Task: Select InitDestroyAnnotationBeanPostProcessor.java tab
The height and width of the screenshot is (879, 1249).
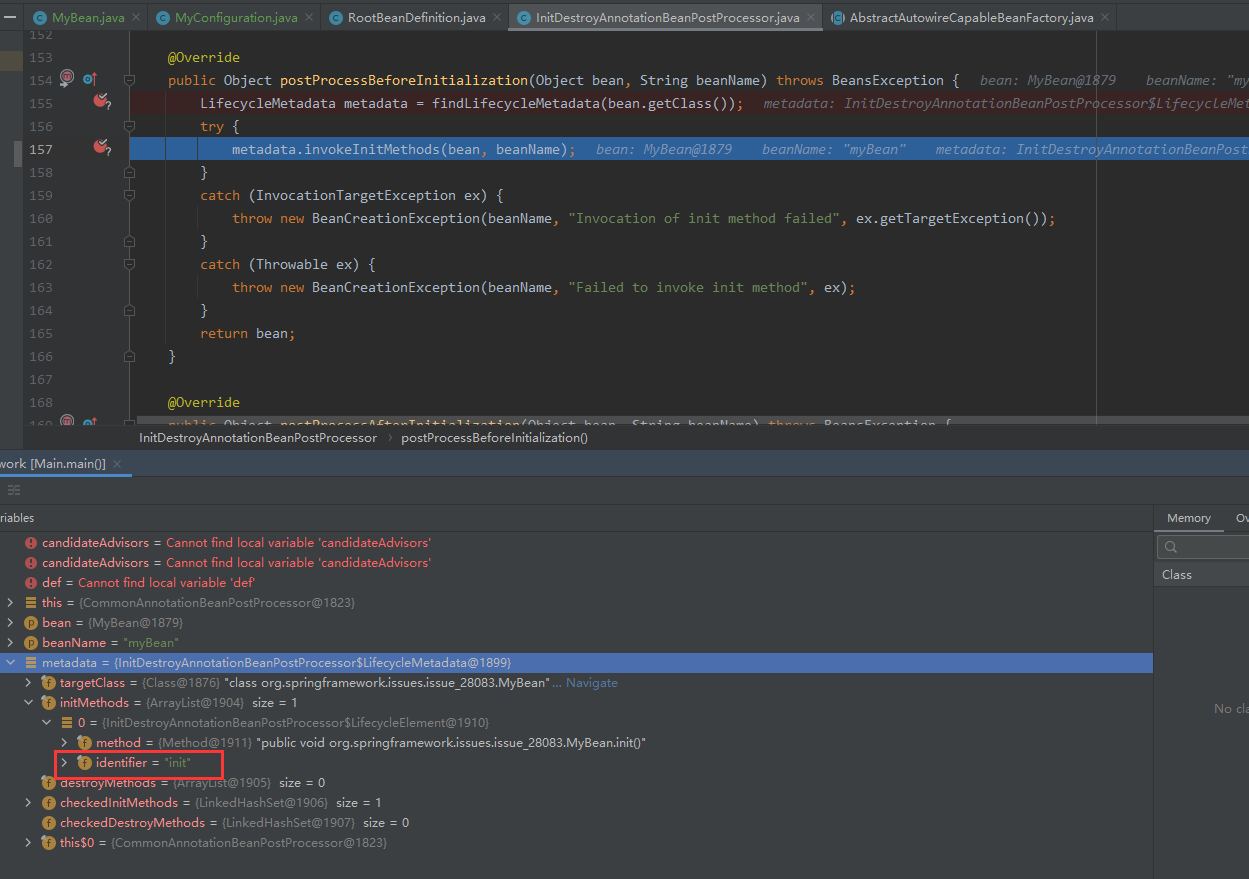Action: coord(667,18)
